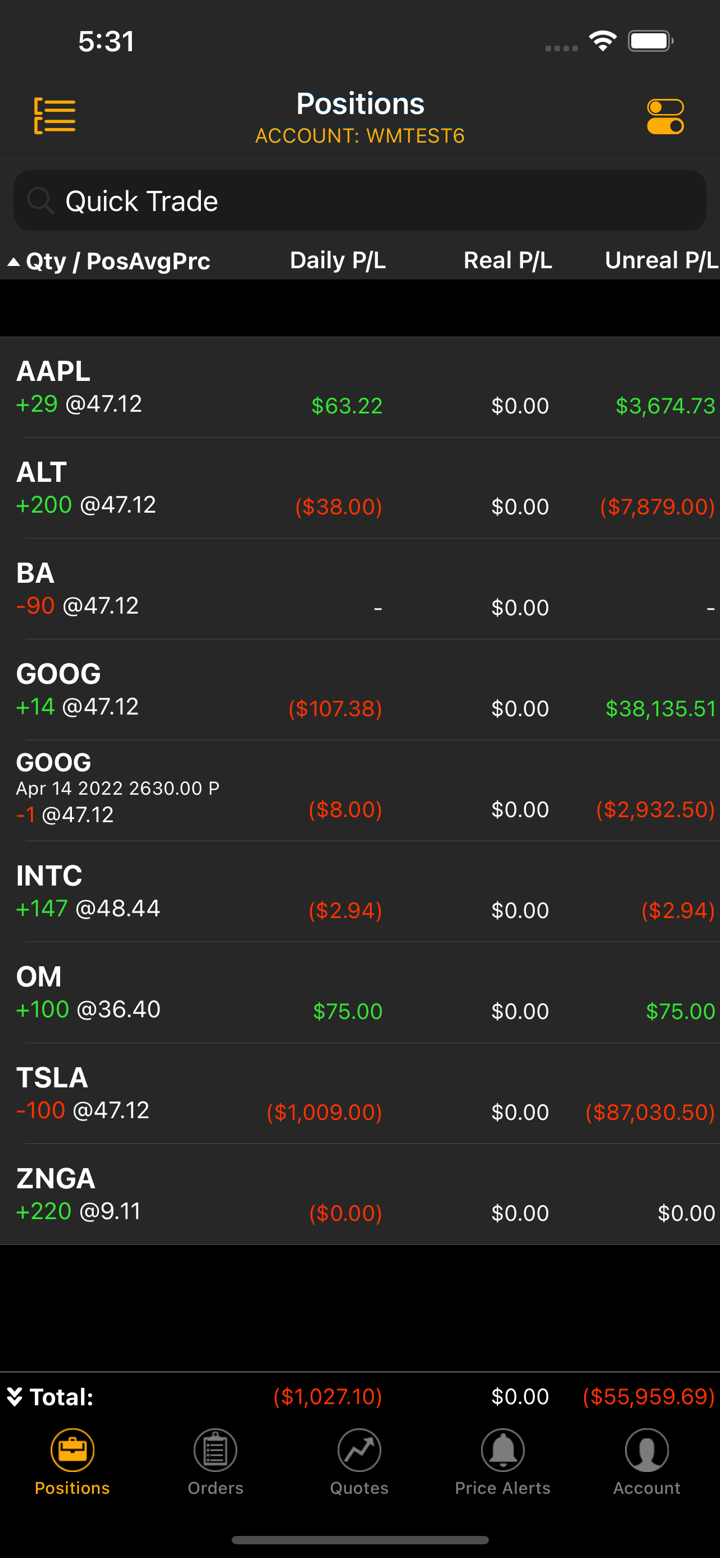Viewport: 720px width, 1558px height.
Task: Select the TSLA position row
Action: pyautogui.click(x=360, y=1094)
